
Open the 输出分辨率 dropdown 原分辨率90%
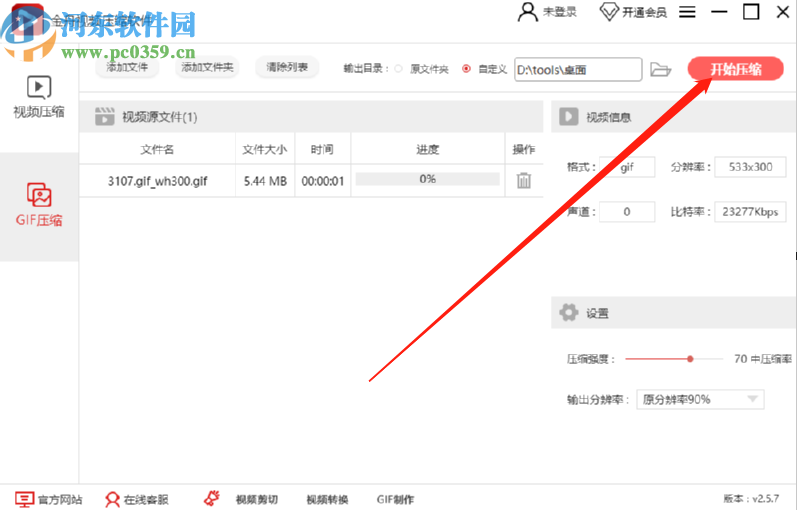pyautogui.click(x=700, y=400)
